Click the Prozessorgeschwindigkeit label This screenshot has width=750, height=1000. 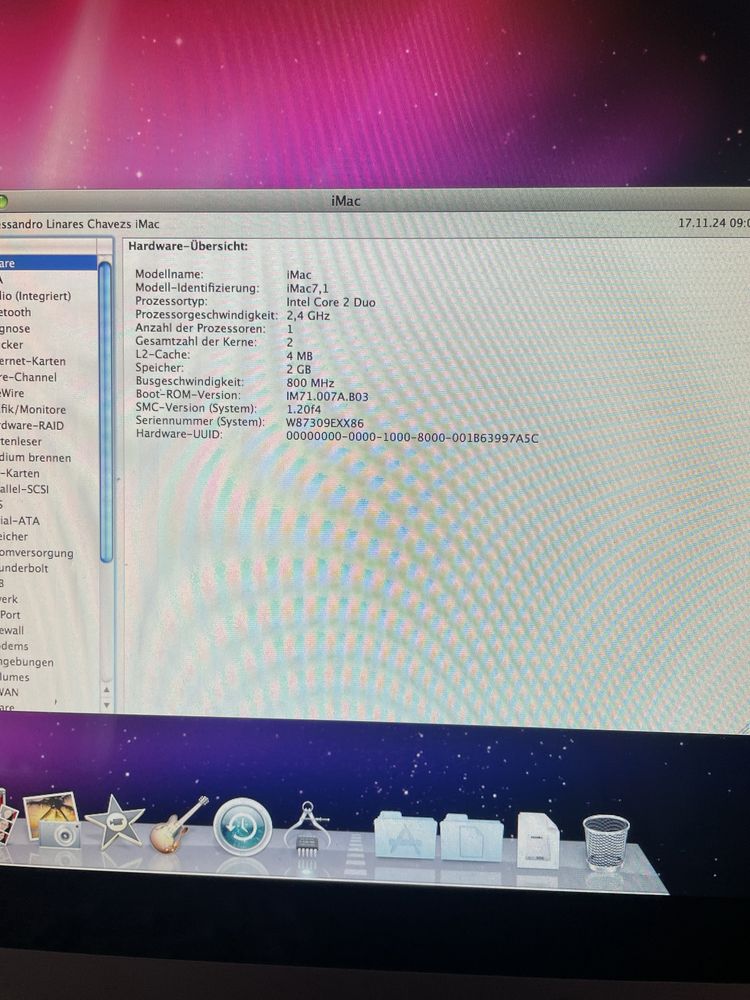[x=207, y=315]
